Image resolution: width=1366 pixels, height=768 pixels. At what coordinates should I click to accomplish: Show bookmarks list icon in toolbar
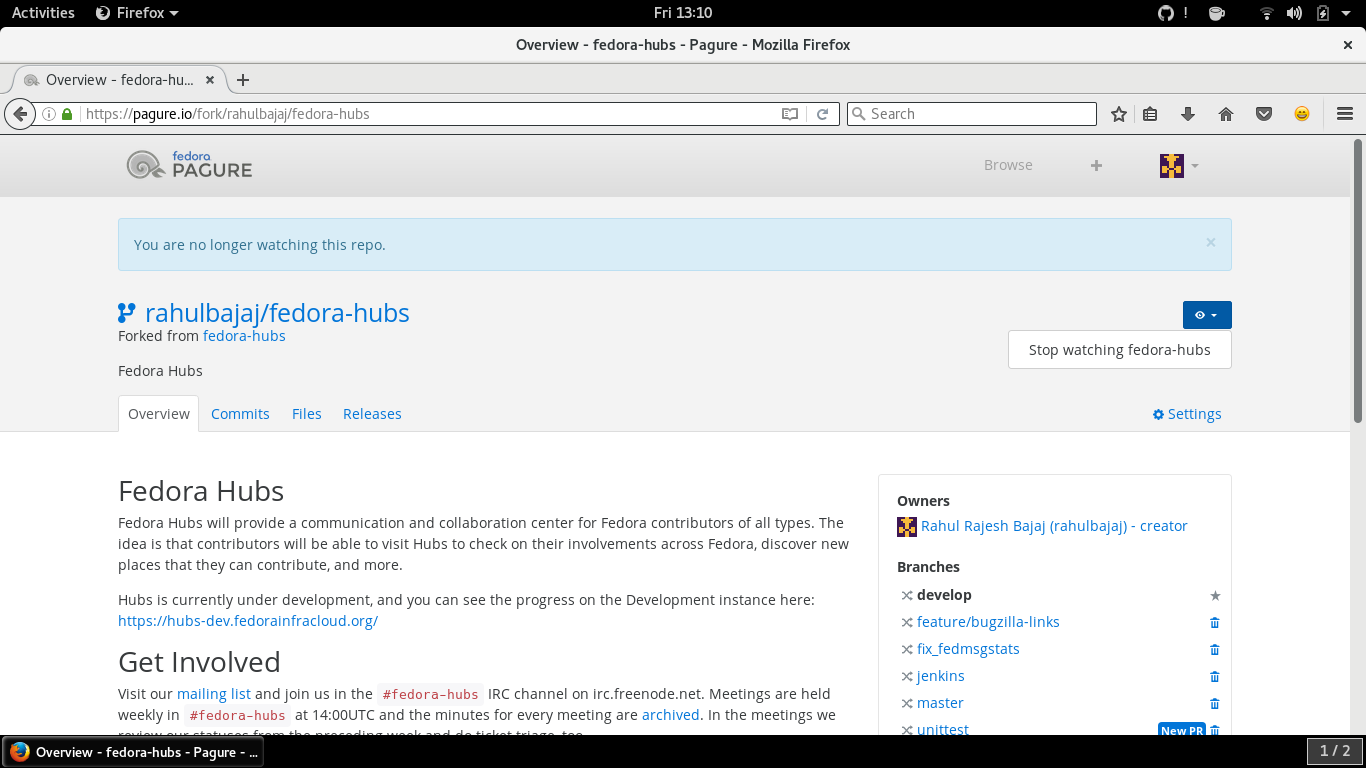click(x=1150, y=114)
